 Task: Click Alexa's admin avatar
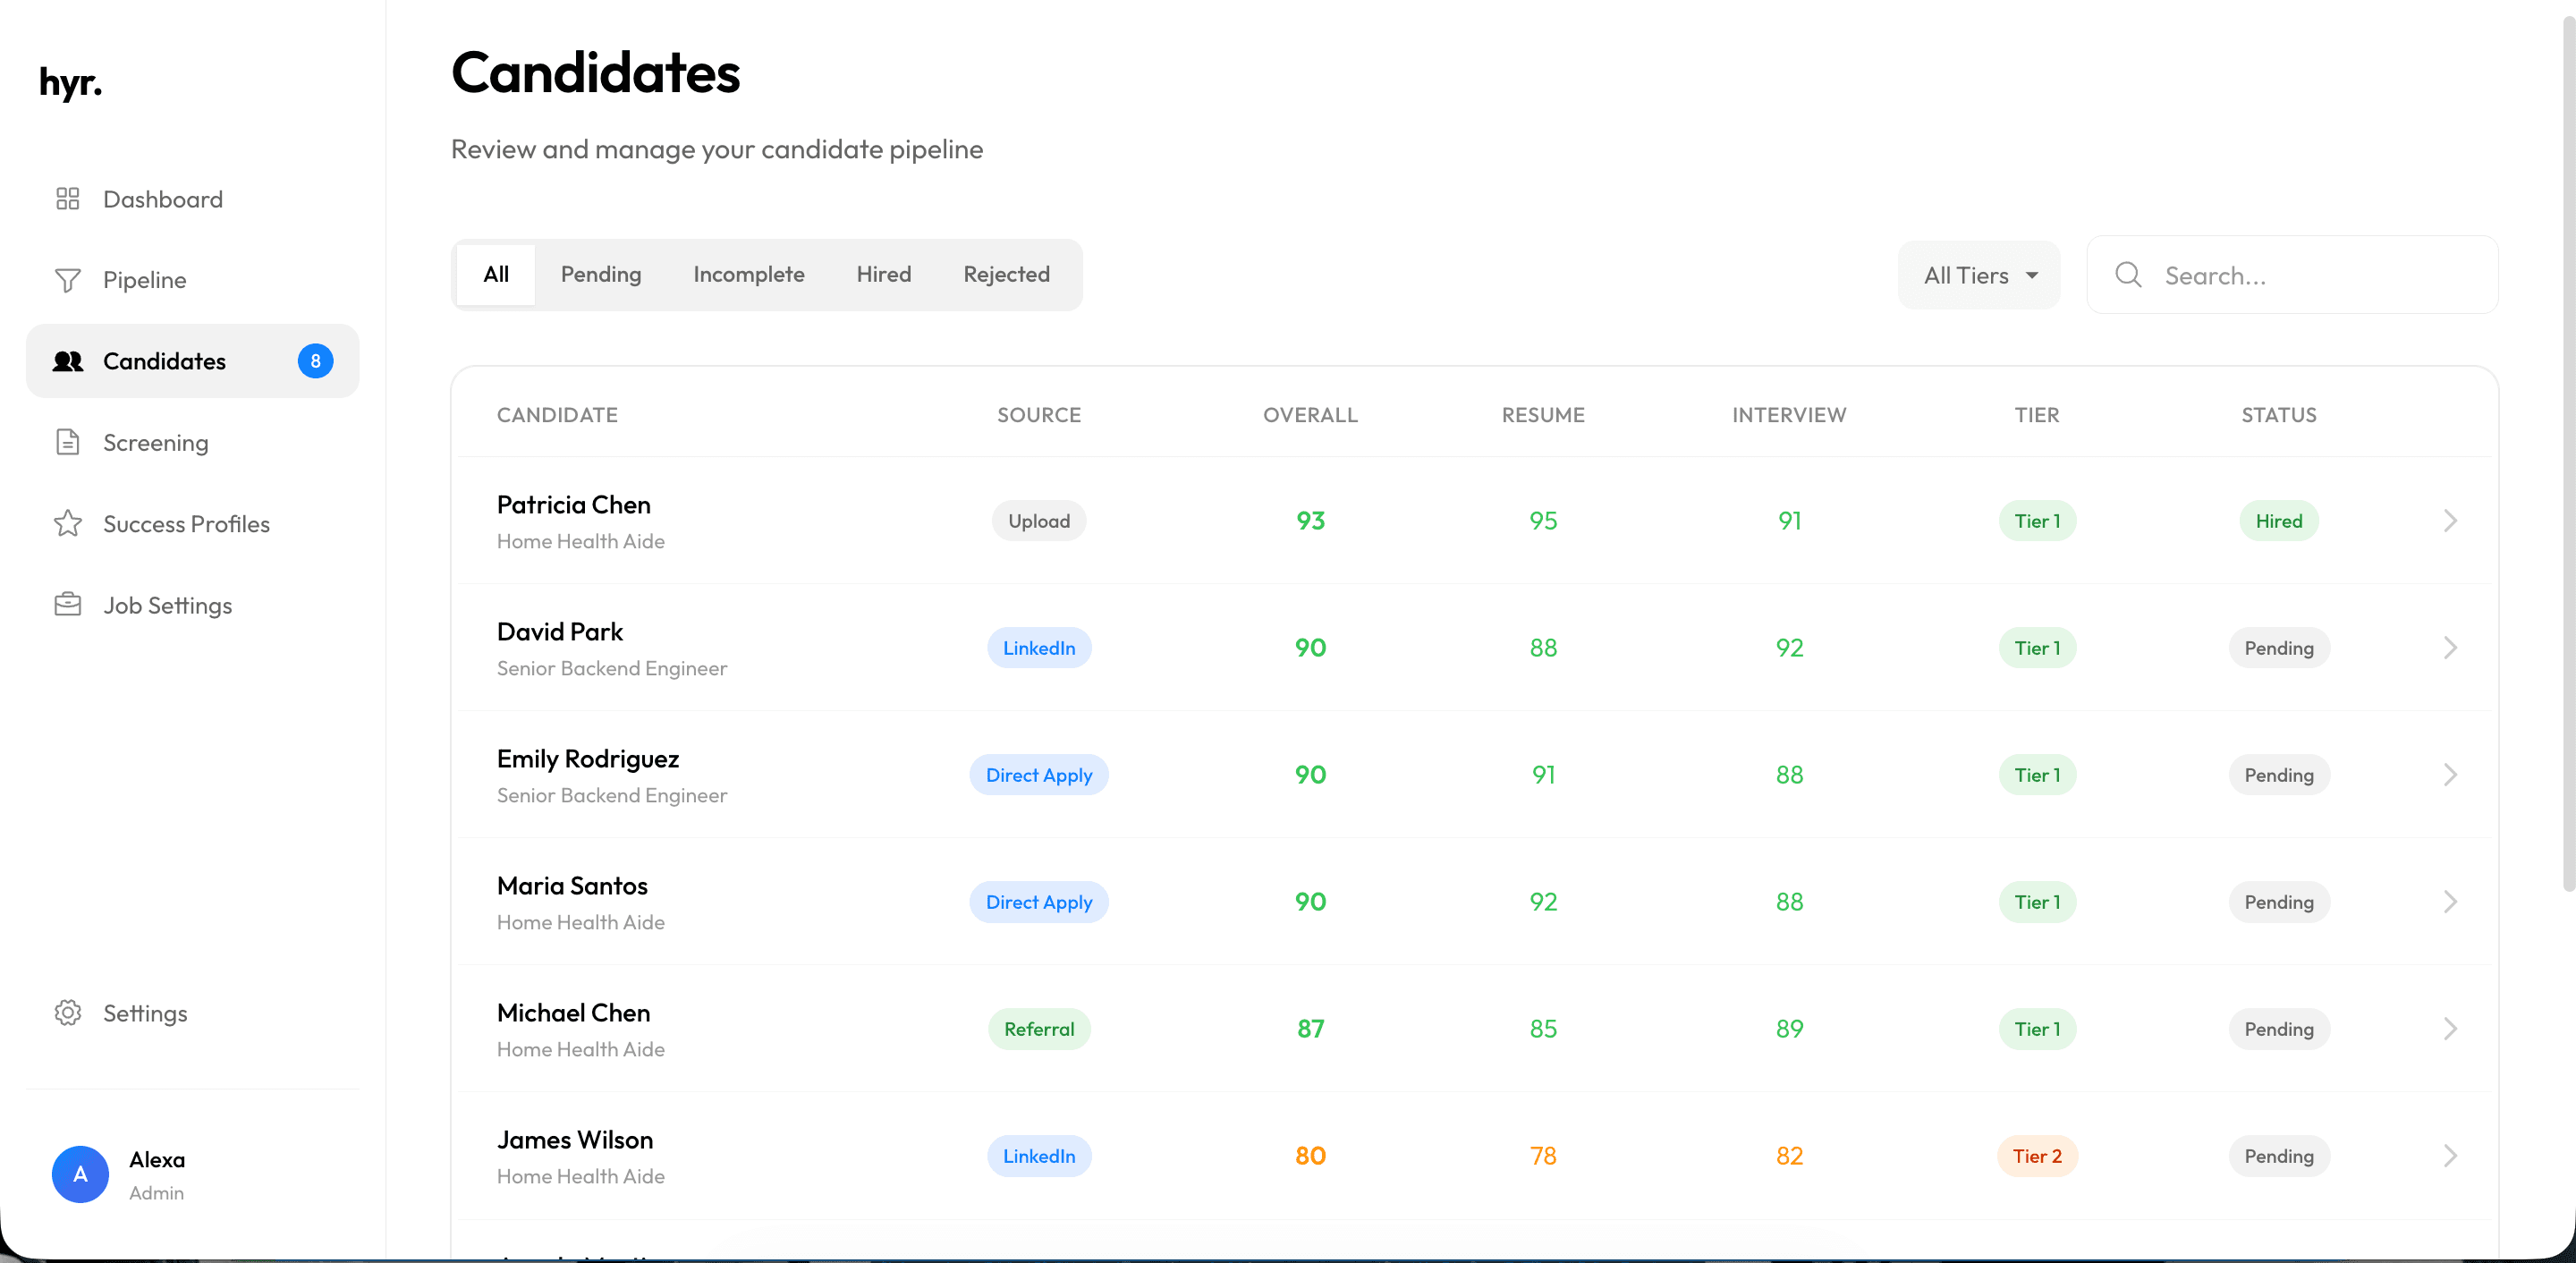pyautogui.click(x=80, y=1174)
